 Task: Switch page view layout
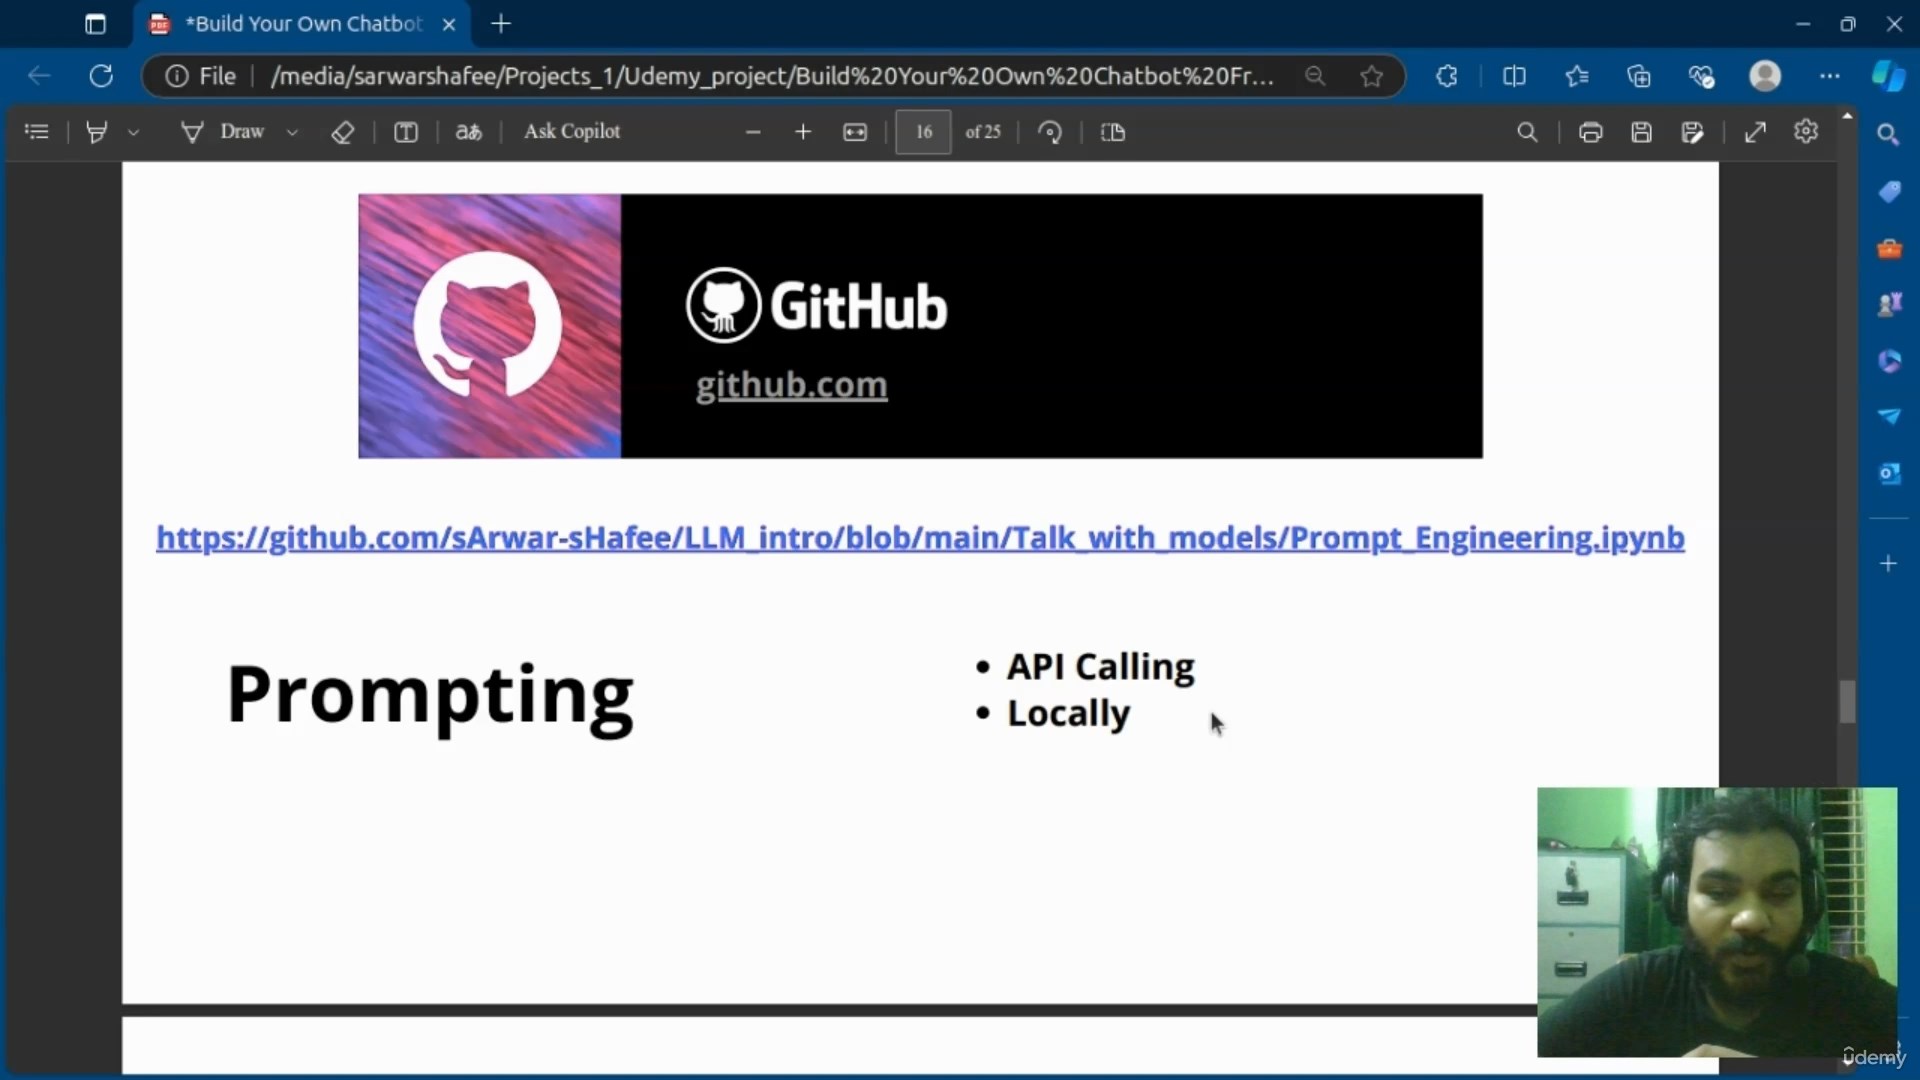(1113, 132)
